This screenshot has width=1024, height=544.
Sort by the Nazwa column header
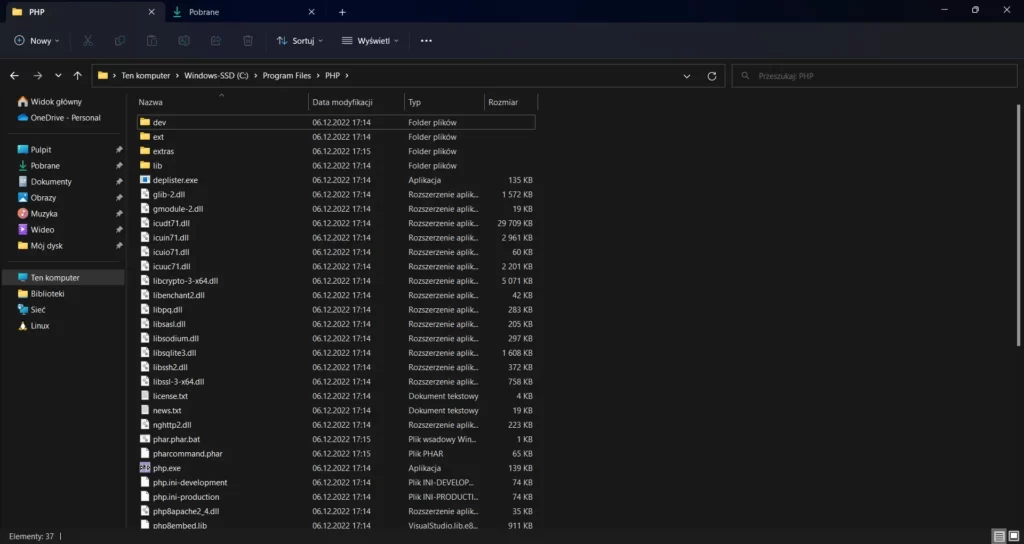(222, 103)
